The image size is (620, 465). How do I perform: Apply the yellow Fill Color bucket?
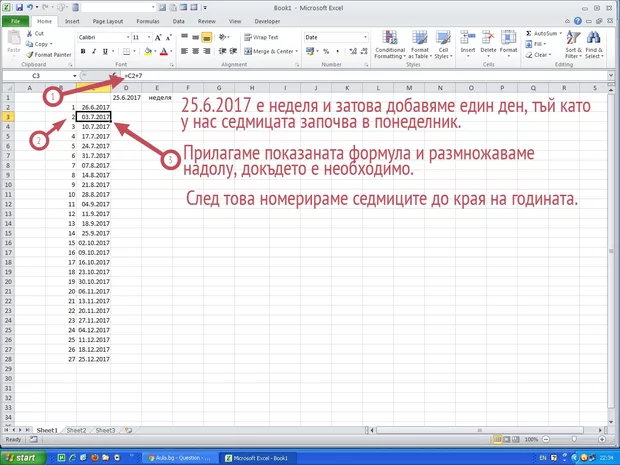click(148, 51)
